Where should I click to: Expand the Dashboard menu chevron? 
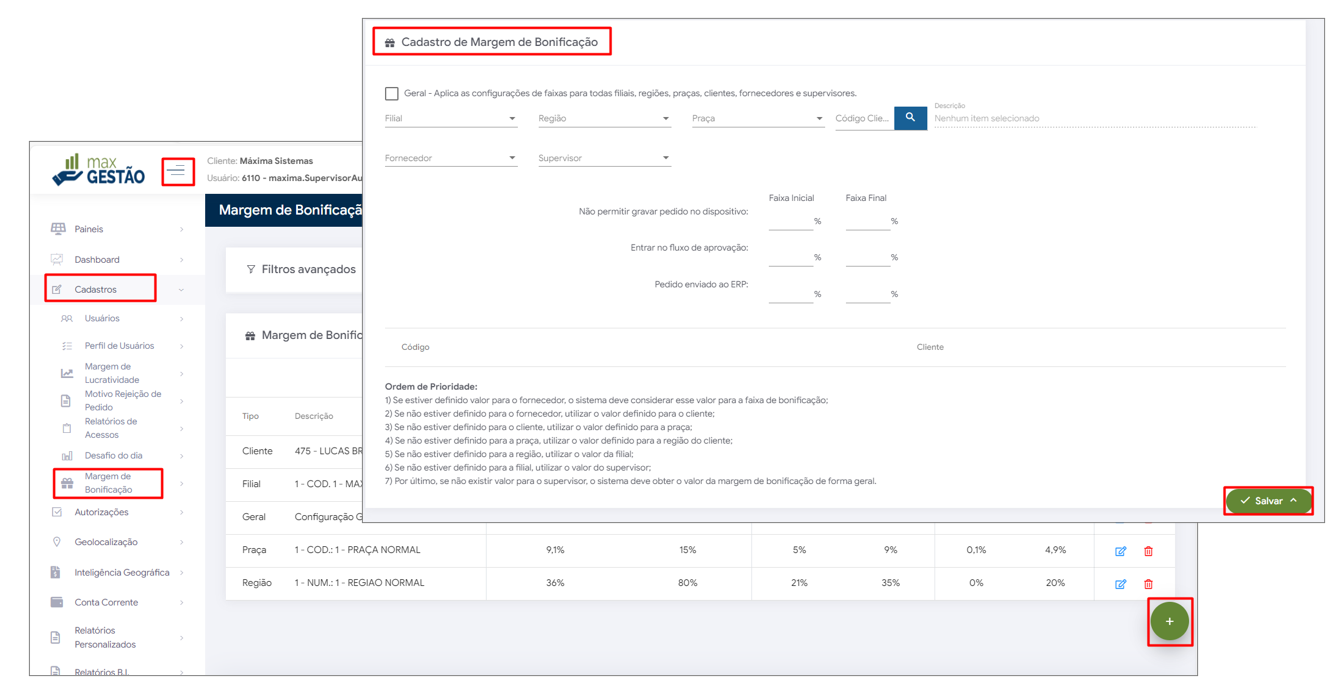[181, 260]
